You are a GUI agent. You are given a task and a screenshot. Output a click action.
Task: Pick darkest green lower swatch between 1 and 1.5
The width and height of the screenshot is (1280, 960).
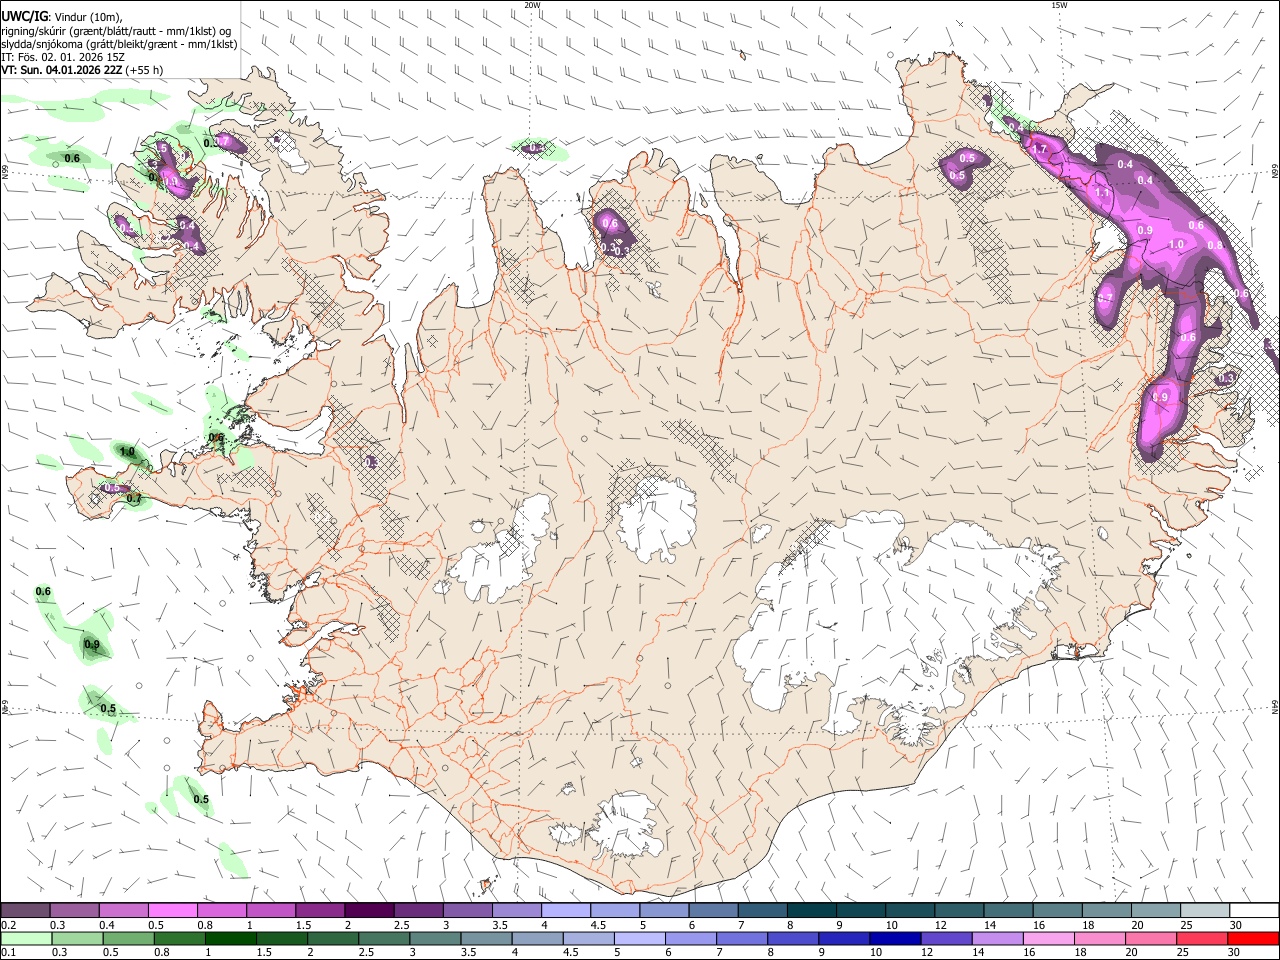(x=230, y=938)
